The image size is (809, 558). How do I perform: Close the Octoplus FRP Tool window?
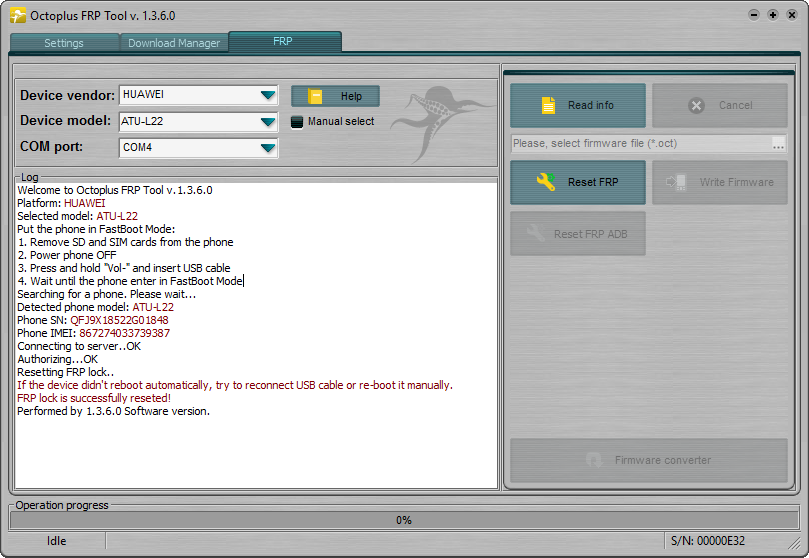click(792, 15)
